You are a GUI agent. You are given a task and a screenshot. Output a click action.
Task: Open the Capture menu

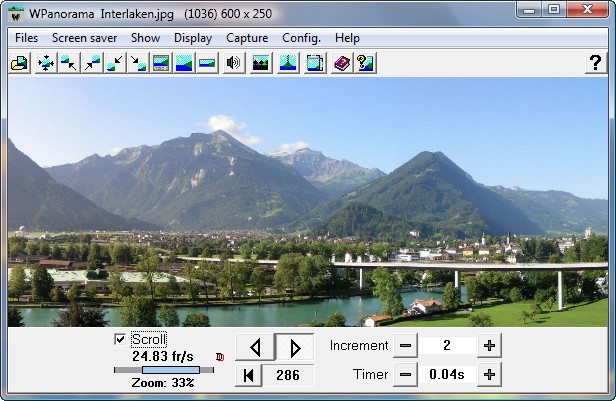247,38
